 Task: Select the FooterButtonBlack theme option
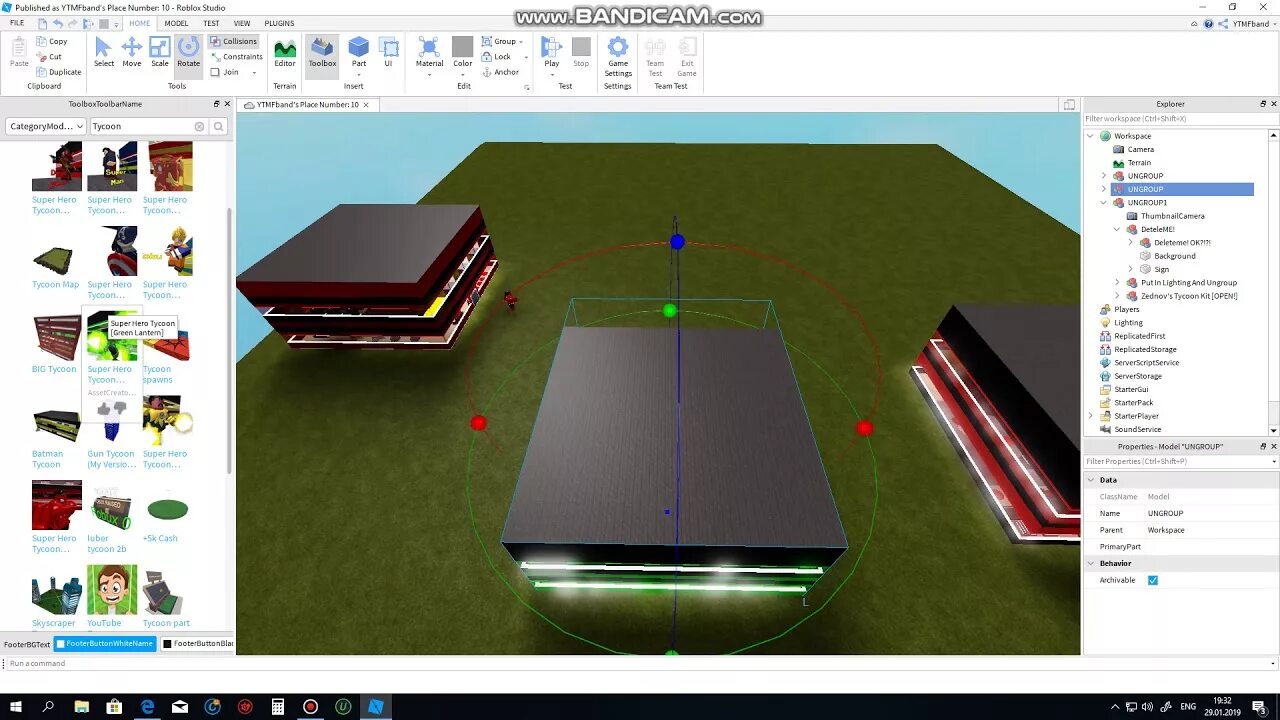(x=196, y=644)
